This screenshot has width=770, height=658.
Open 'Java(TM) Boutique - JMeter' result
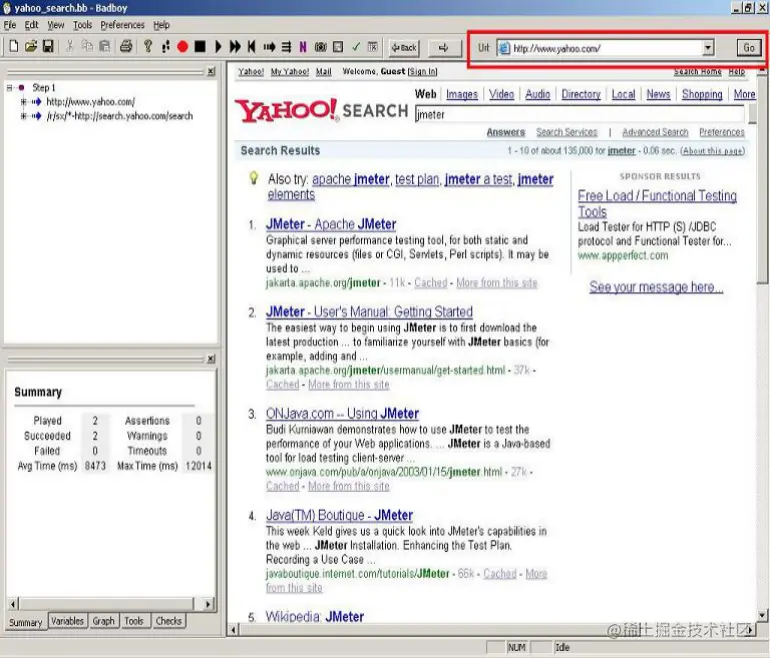pyautogui.click(x=339, y=515)
